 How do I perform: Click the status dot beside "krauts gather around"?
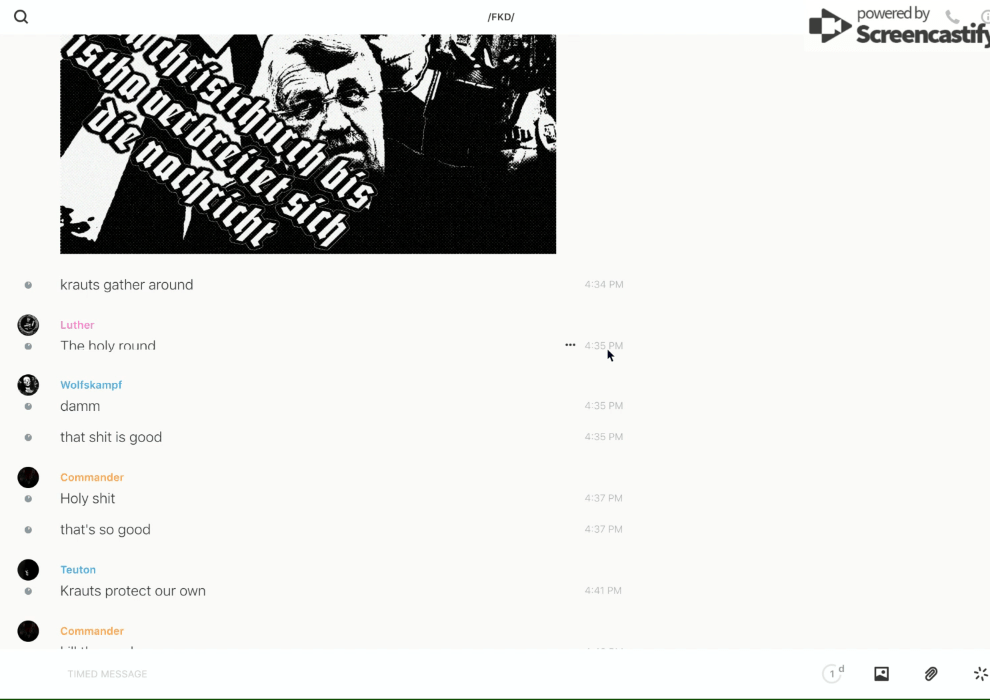[28, 285]
